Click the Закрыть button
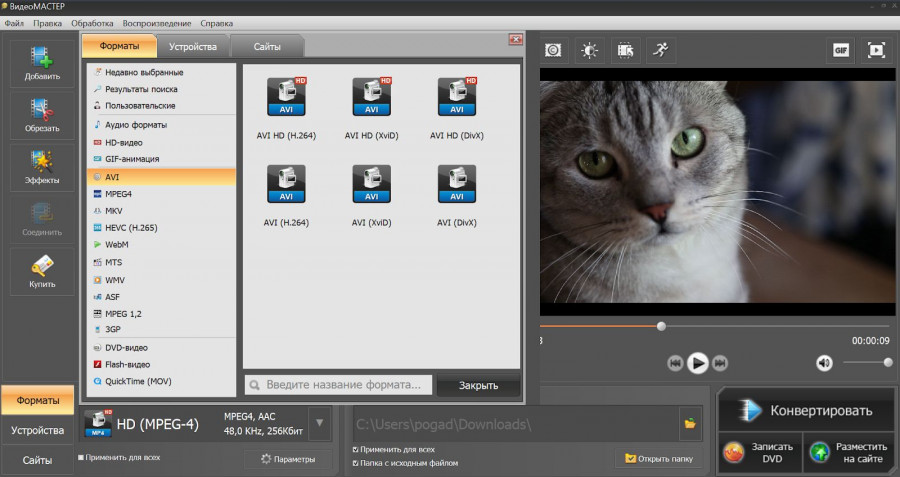This screenshot has width=900, height=477. coord(478,385)
